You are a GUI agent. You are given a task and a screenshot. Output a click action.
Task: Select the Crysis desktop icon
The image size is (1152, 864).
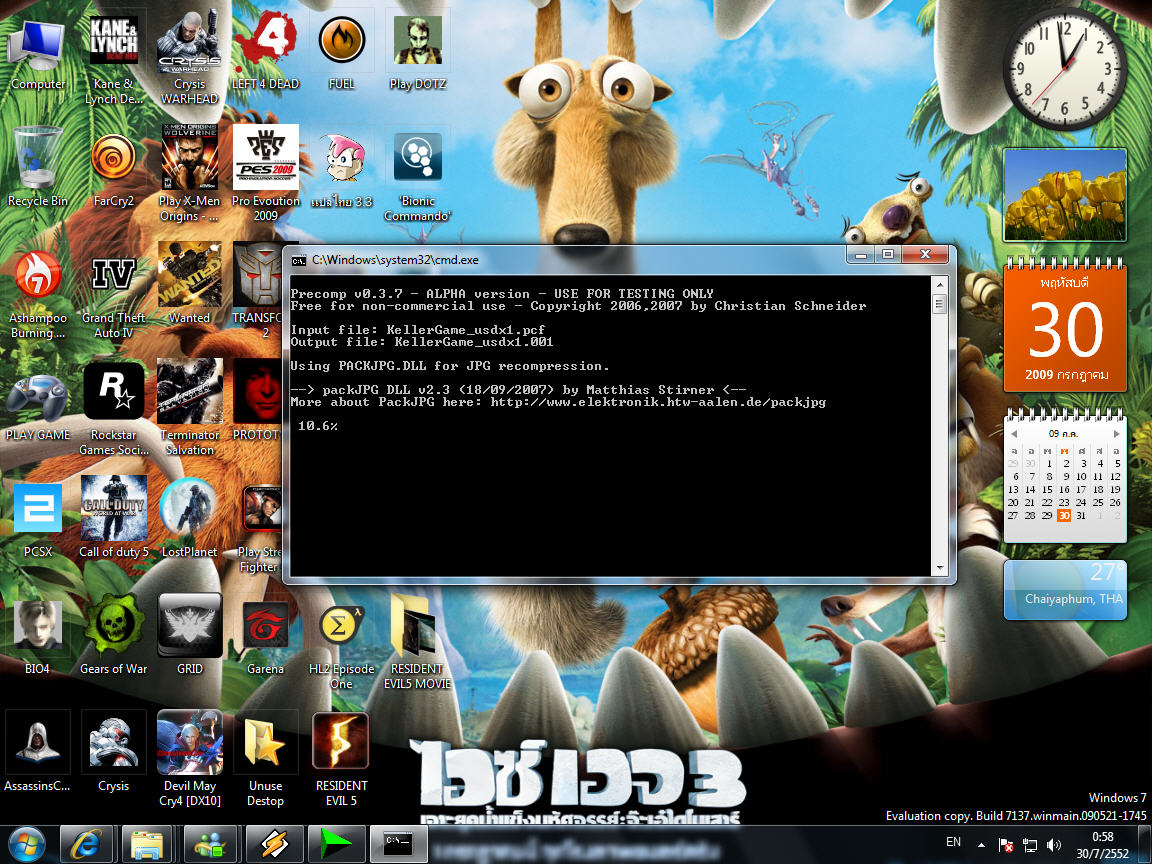[113, 752]
